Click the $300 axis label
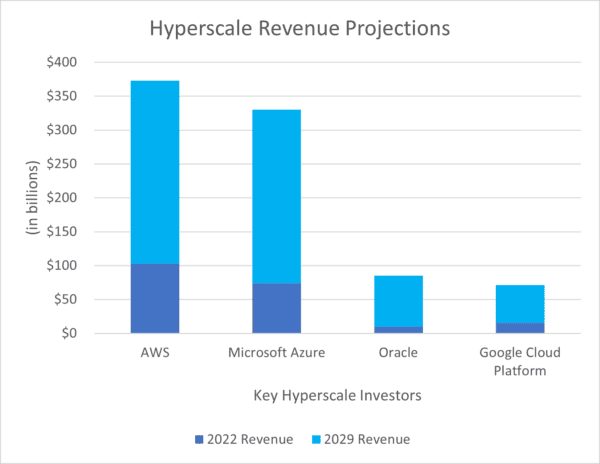This screenshot has width=600, height=464. coord(62,130)
